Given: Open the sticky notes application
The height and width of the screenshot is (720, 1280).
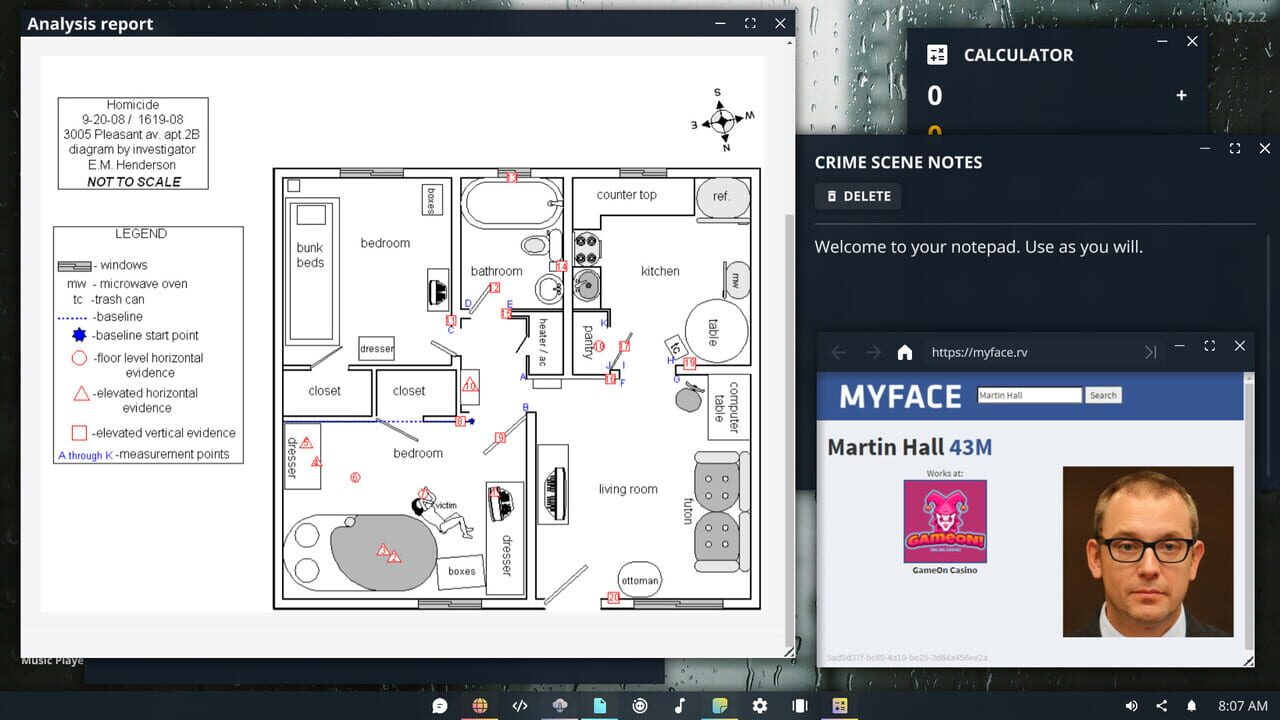Looking at the screenshot, I should (719, 705).
